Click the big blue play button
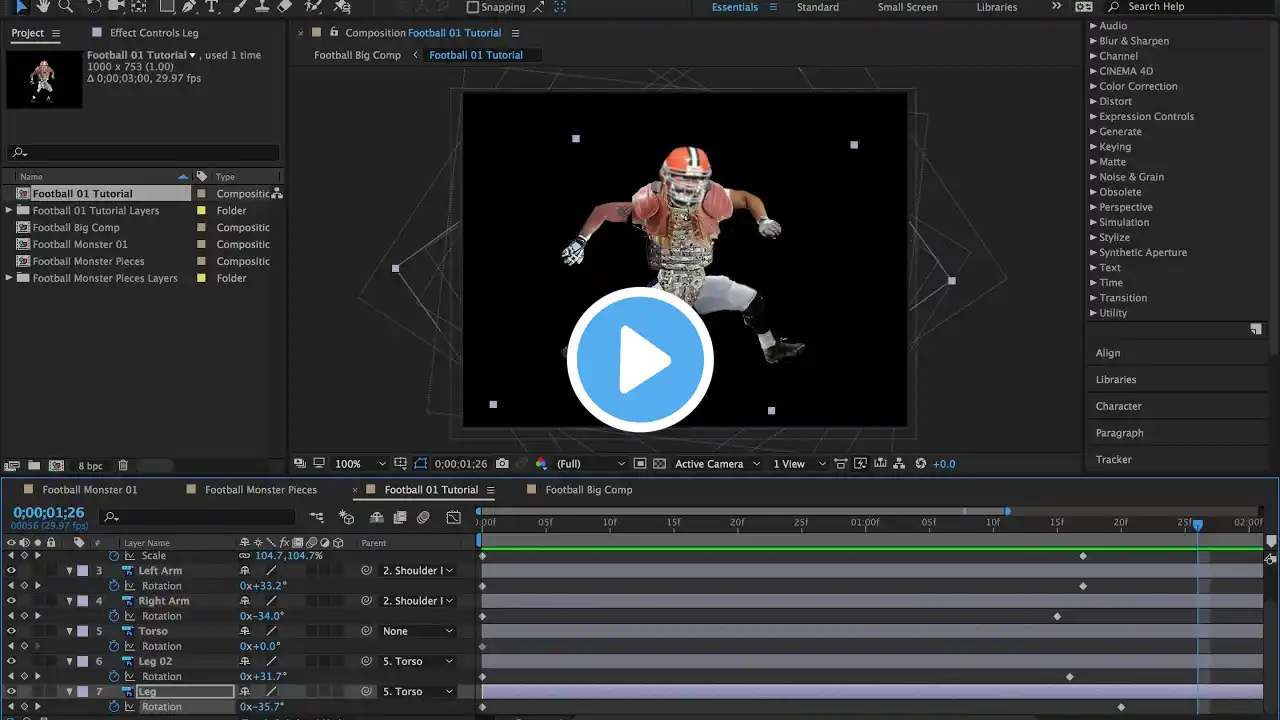The height and width of the screenshot is (720, 1280). tap(640, 360)
